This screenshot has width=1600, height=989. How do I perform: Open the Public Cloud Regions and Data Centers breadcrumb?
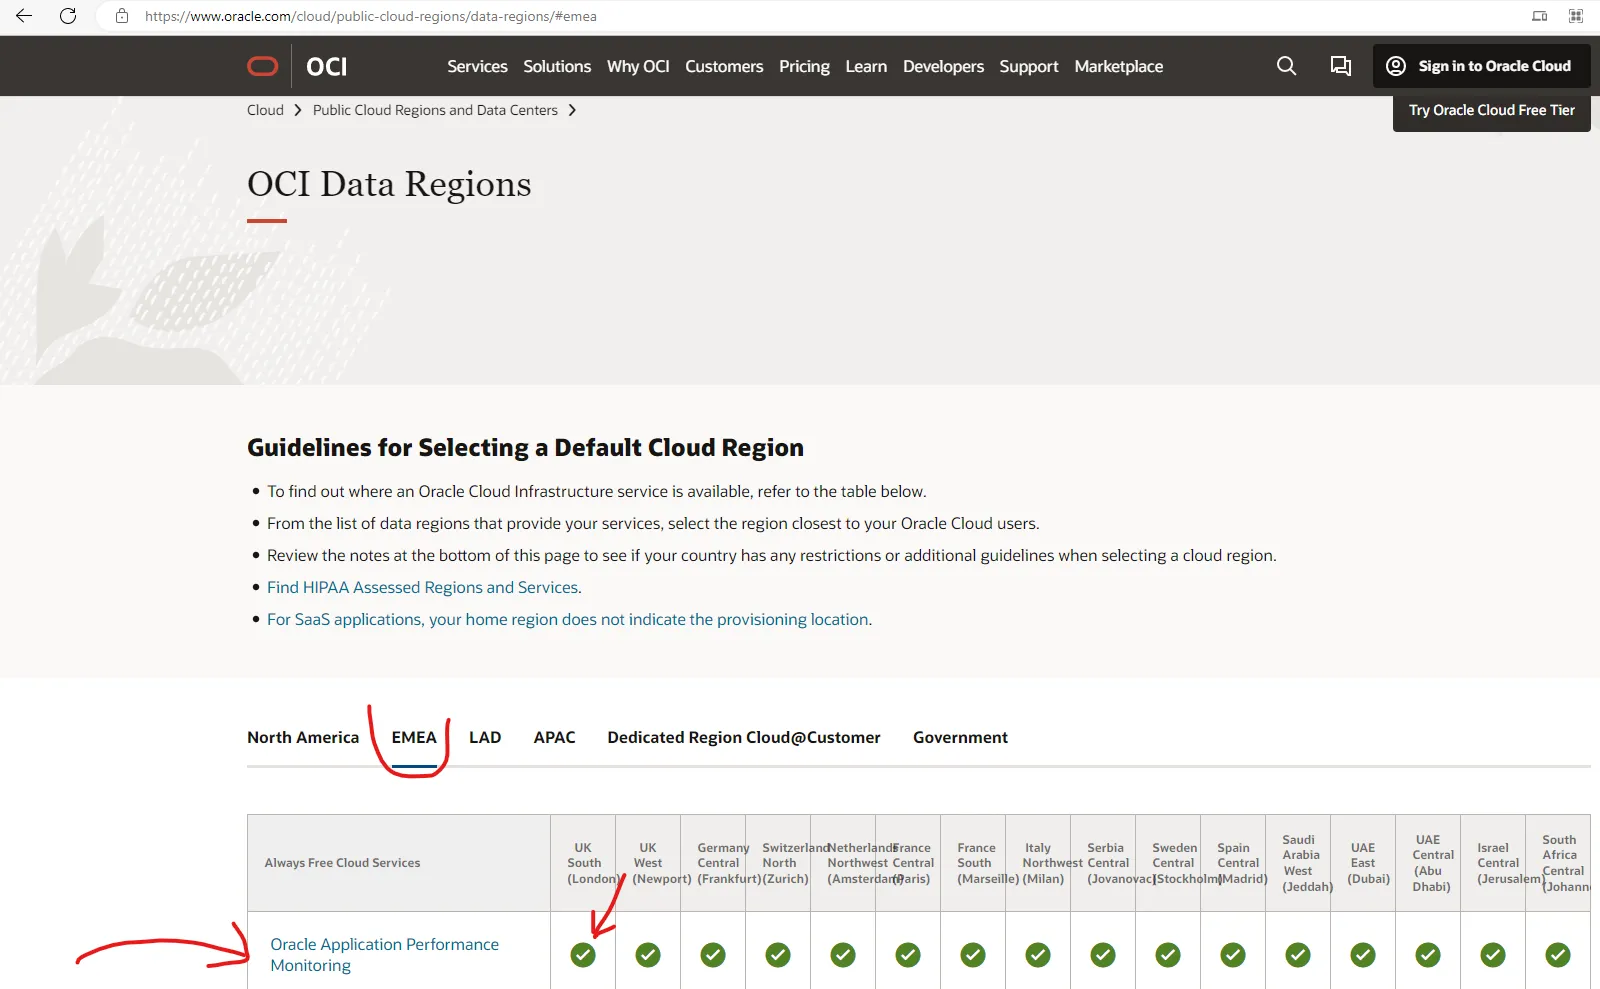[x=435, y=110]
